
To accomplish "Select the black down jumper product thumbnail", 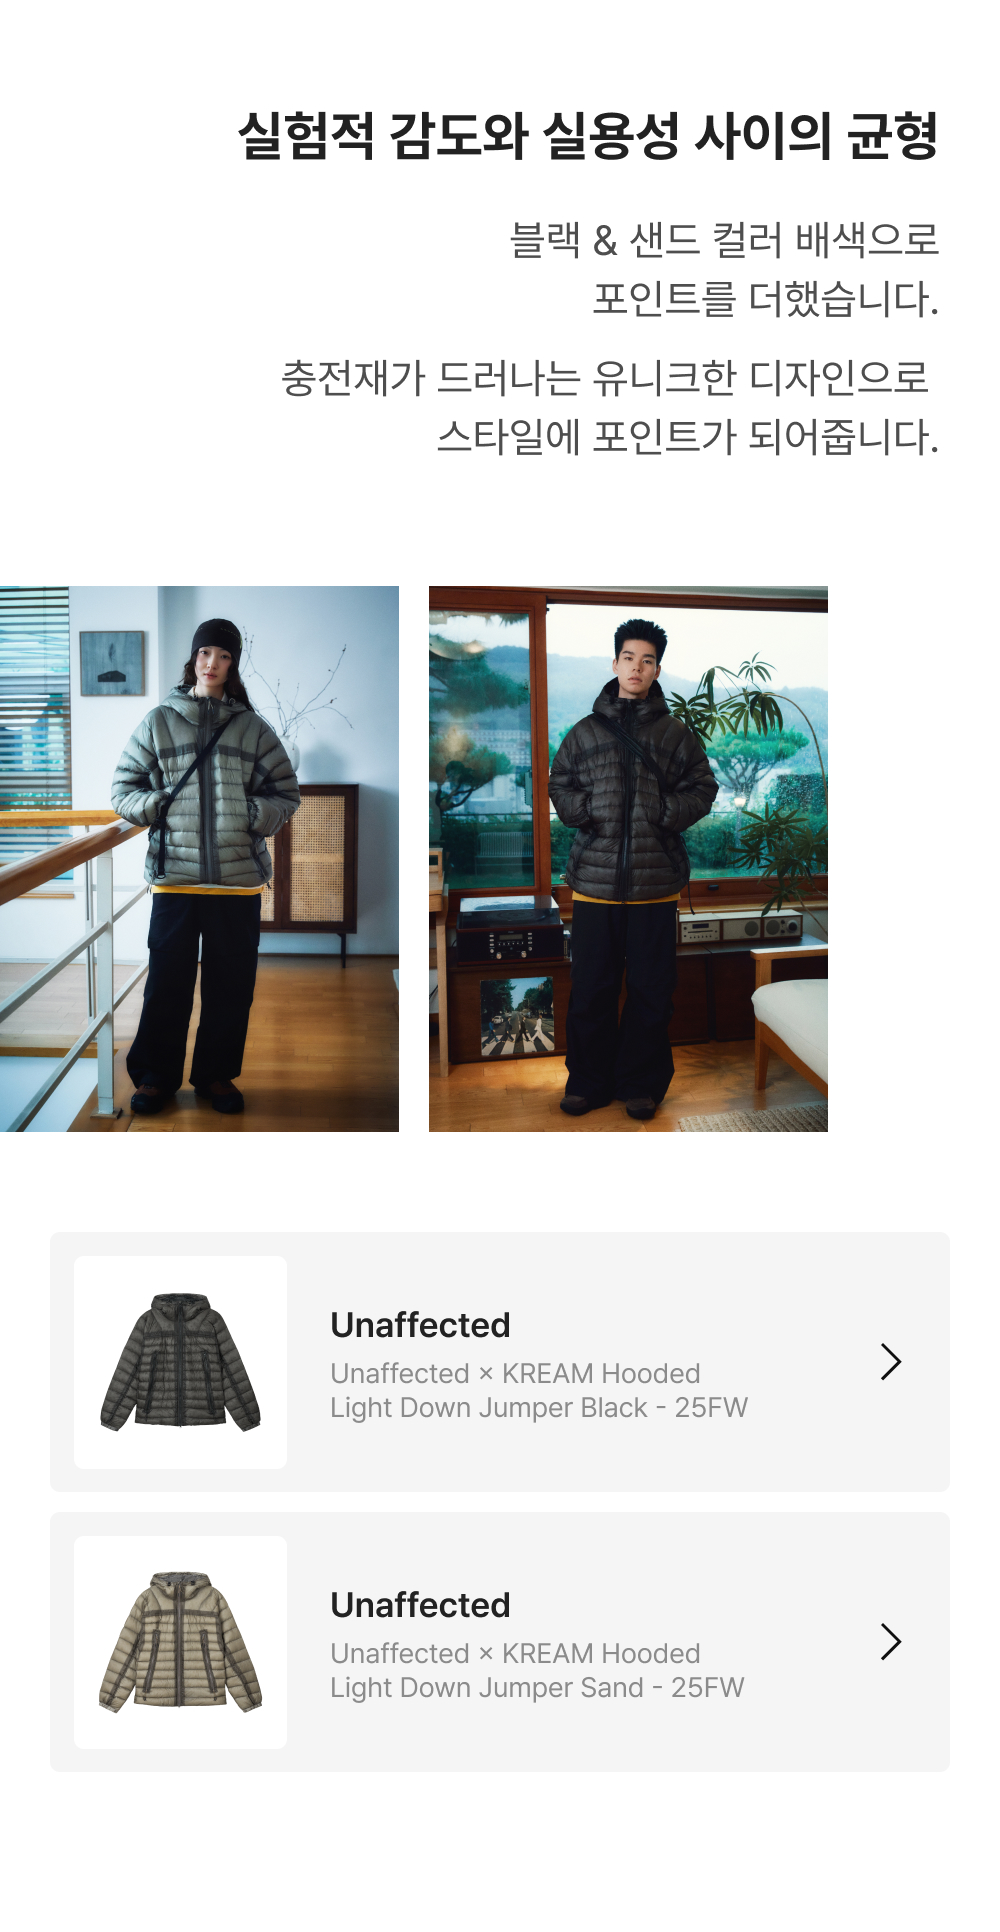I will coord(180,1362).
